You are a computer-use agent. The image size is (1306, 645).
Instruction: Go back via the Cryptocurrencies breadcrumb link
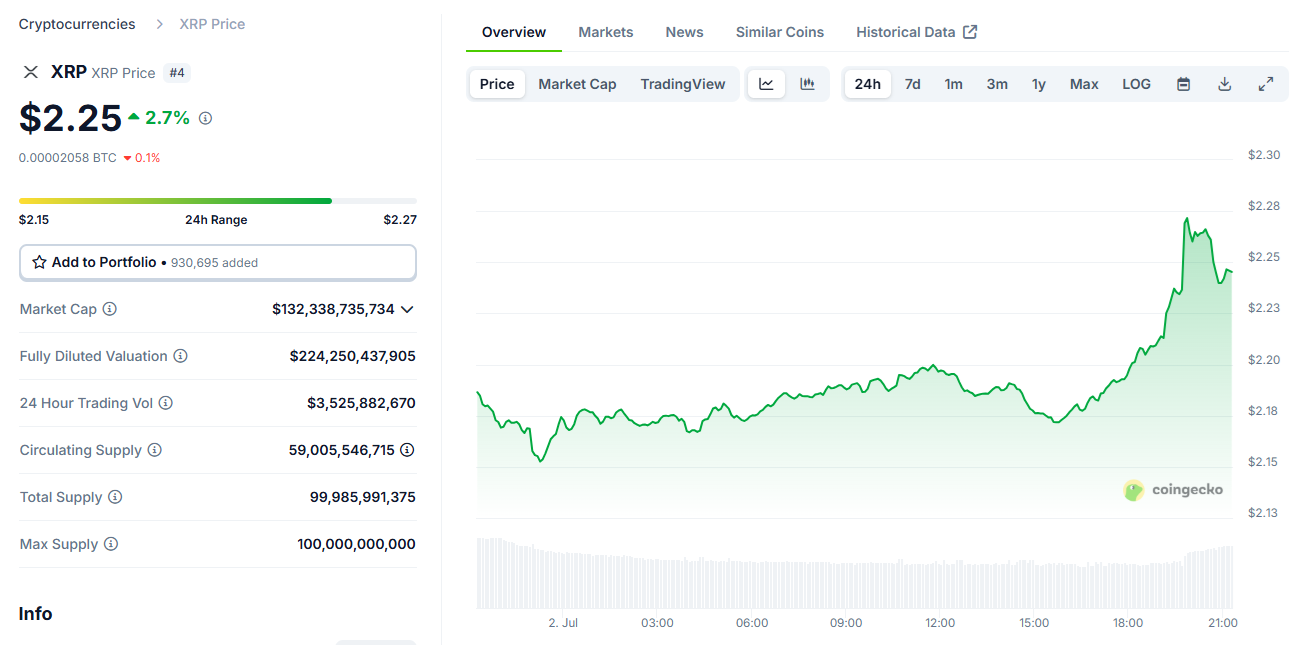tap(76, 23)
